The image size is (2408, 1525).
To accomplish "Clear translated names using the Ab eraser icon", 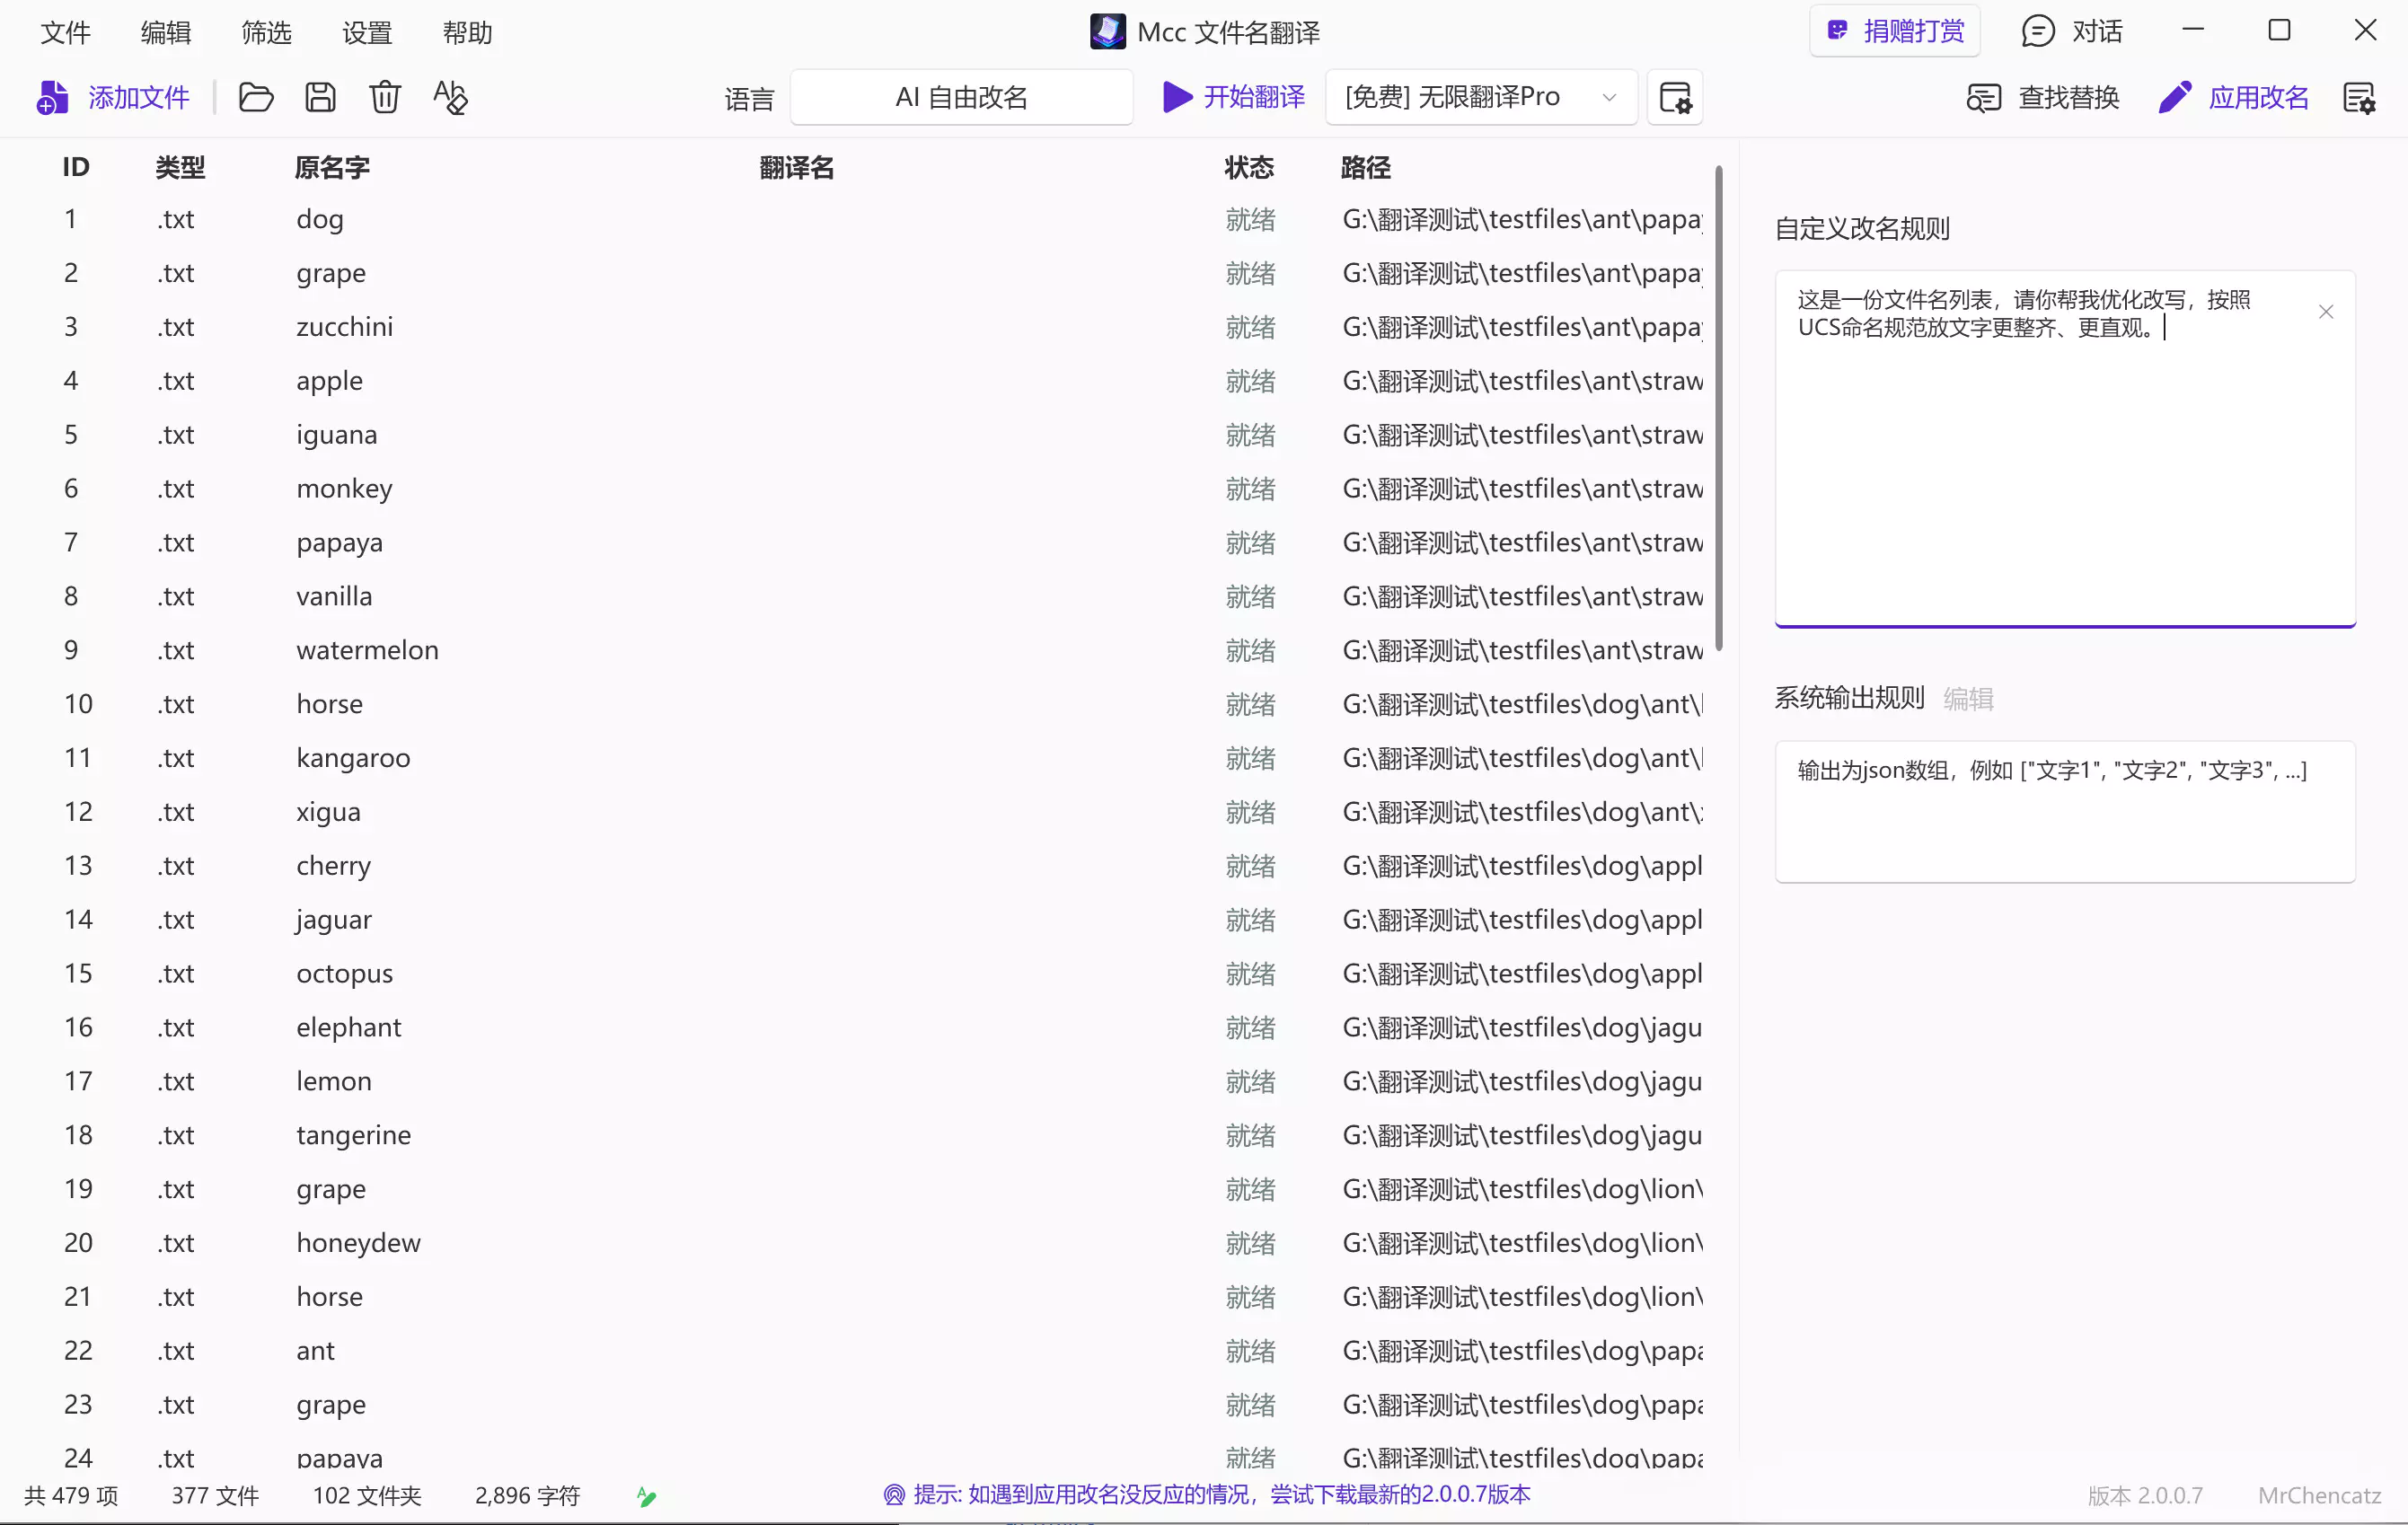I will (x=450, y=97).
